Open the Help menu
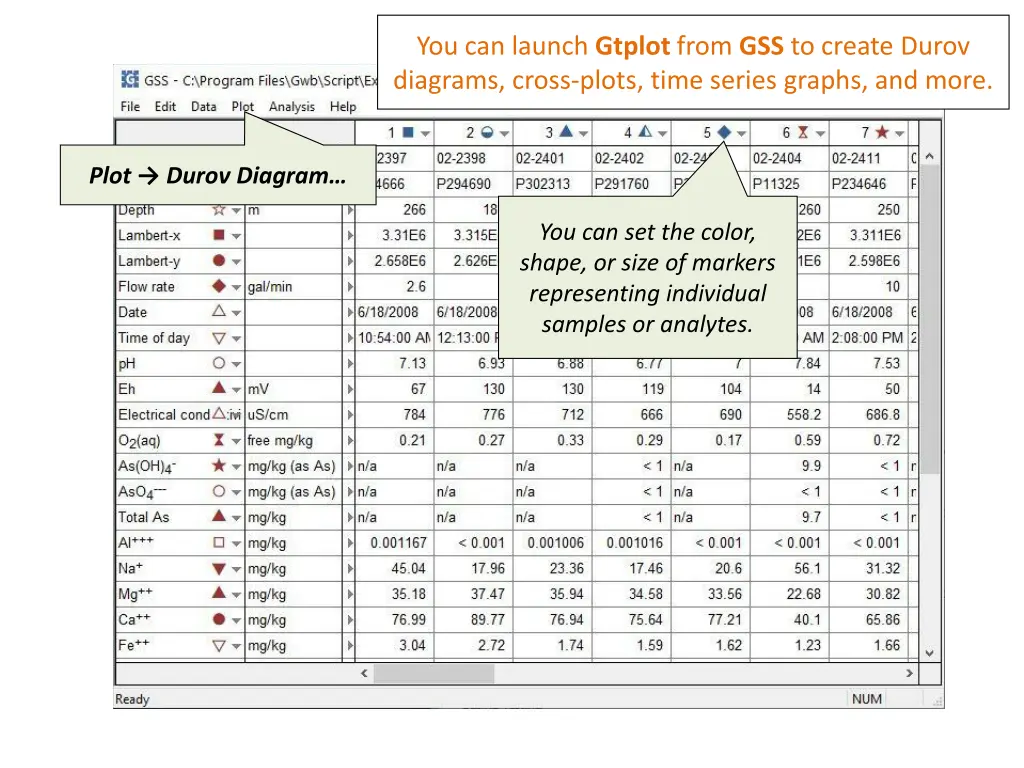 pos(343,106)
